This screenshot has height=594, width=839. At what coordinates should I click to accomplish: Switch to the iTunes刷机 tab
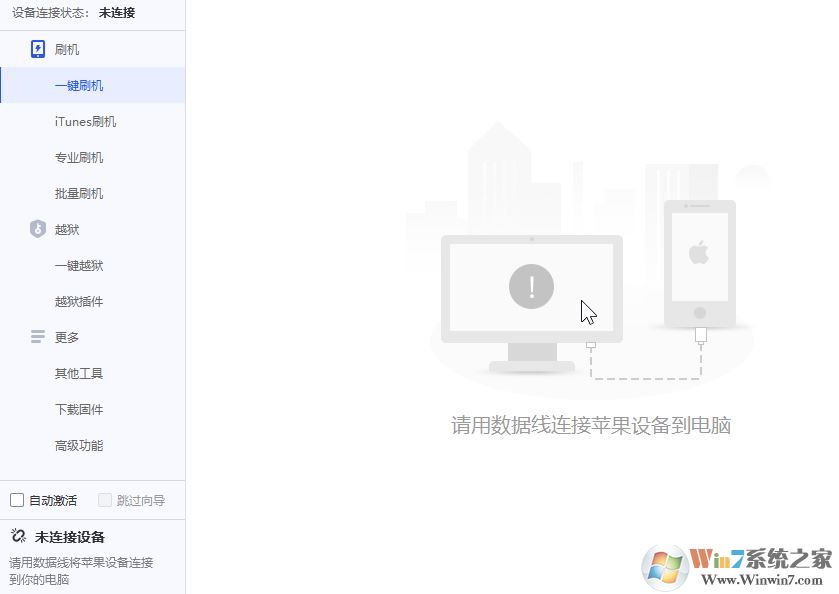click(x=77, y=121)
